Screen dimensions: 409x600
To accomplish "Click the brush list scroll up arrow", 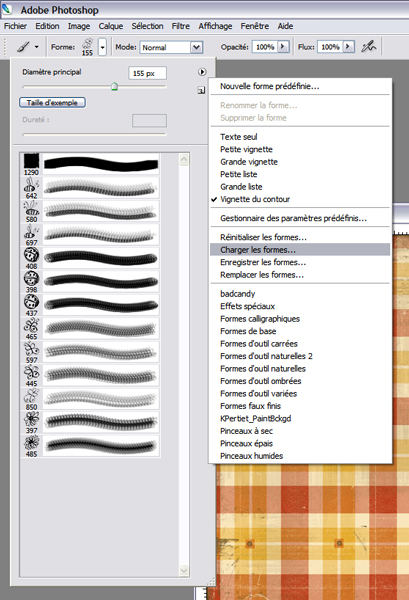I will [x=184, y=159].
